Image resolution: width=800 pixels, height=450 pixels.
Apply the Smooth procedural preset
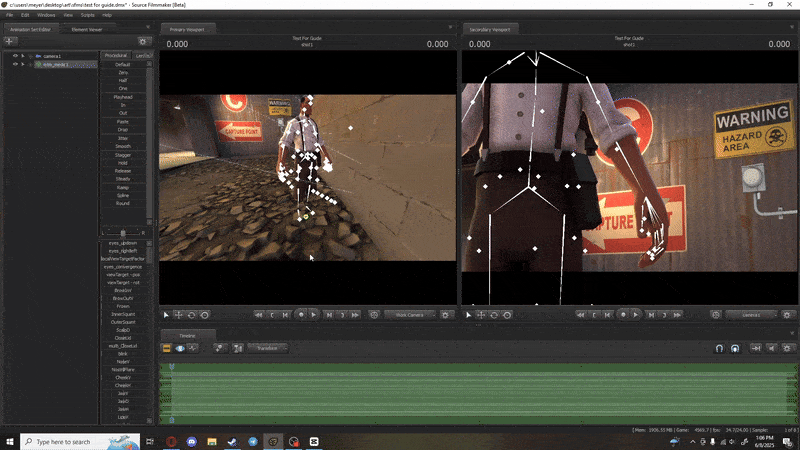pyautogui.click(x=122, y=145)
